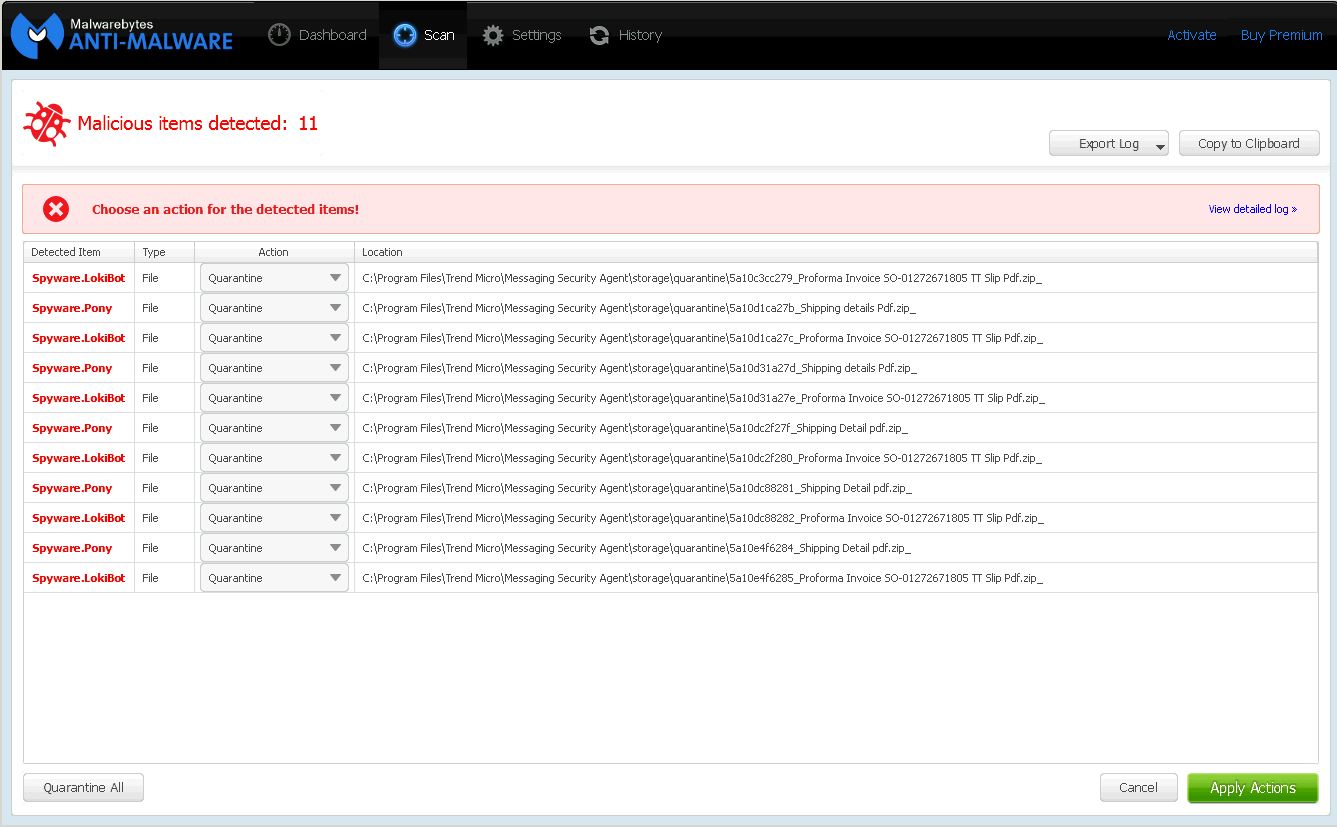Go to the History tab
Viewport: 1337px width, 827px height.
(x=625, y=35)
